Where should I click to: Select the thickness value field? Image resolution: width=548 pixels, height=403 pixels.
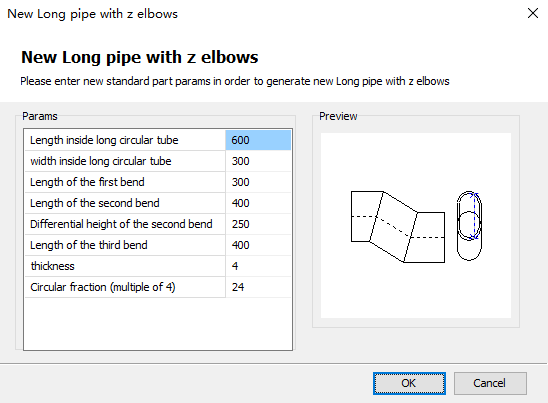[x=258, y=266]
